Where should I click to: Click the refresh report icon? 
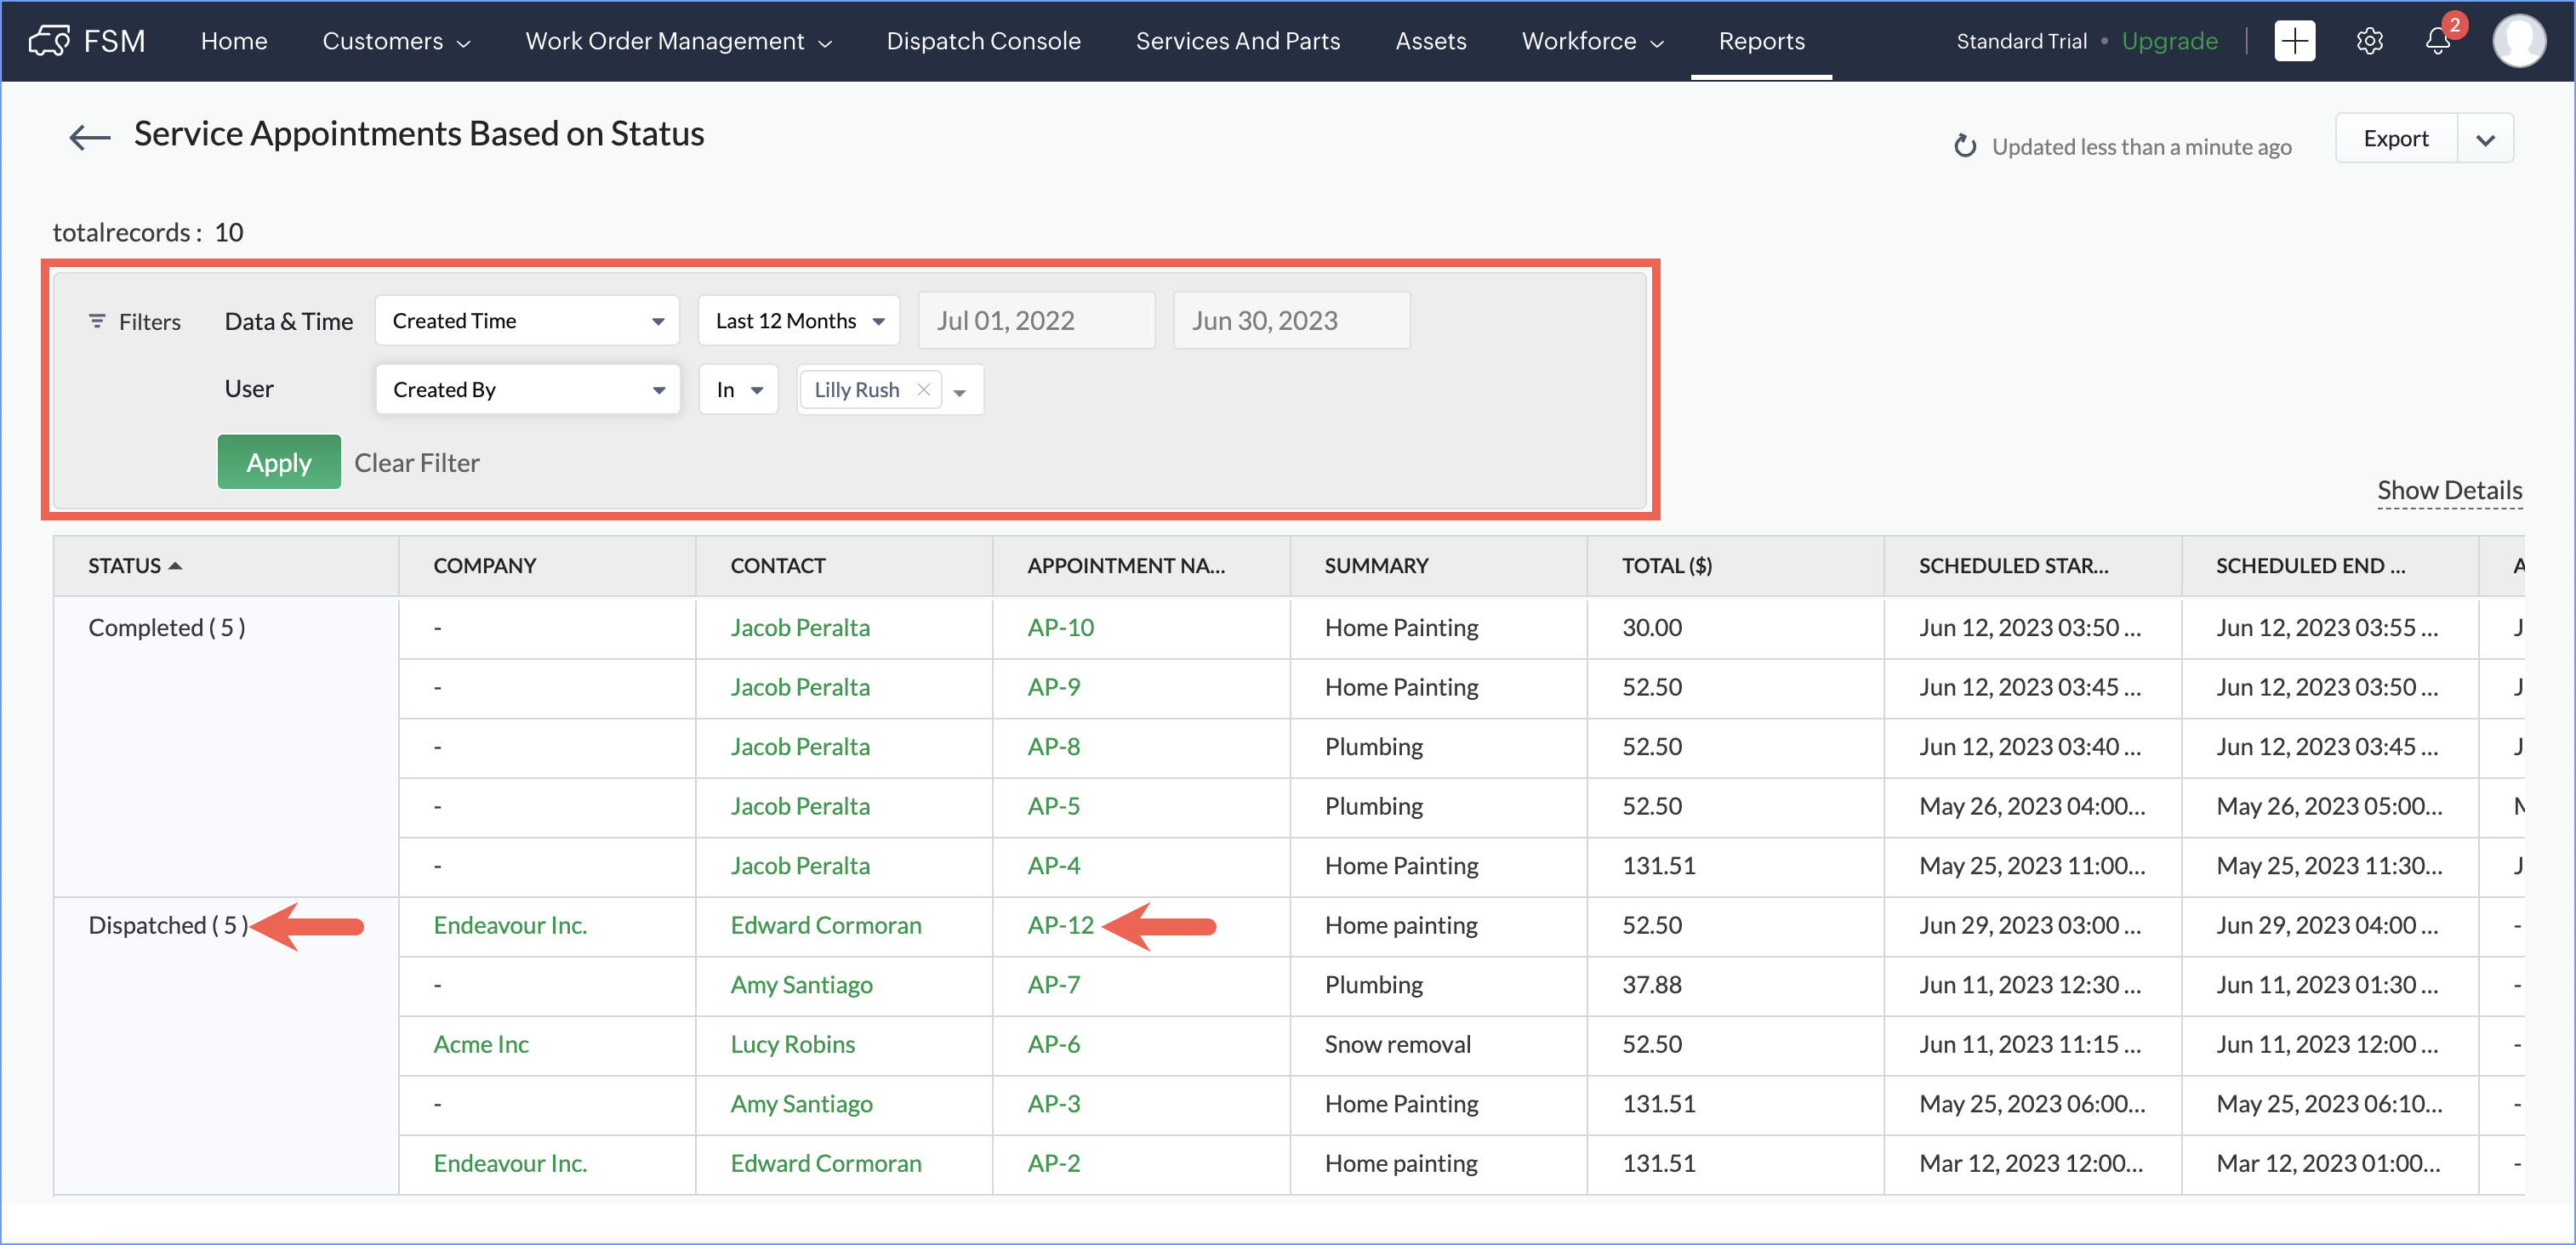point(1964,147)
